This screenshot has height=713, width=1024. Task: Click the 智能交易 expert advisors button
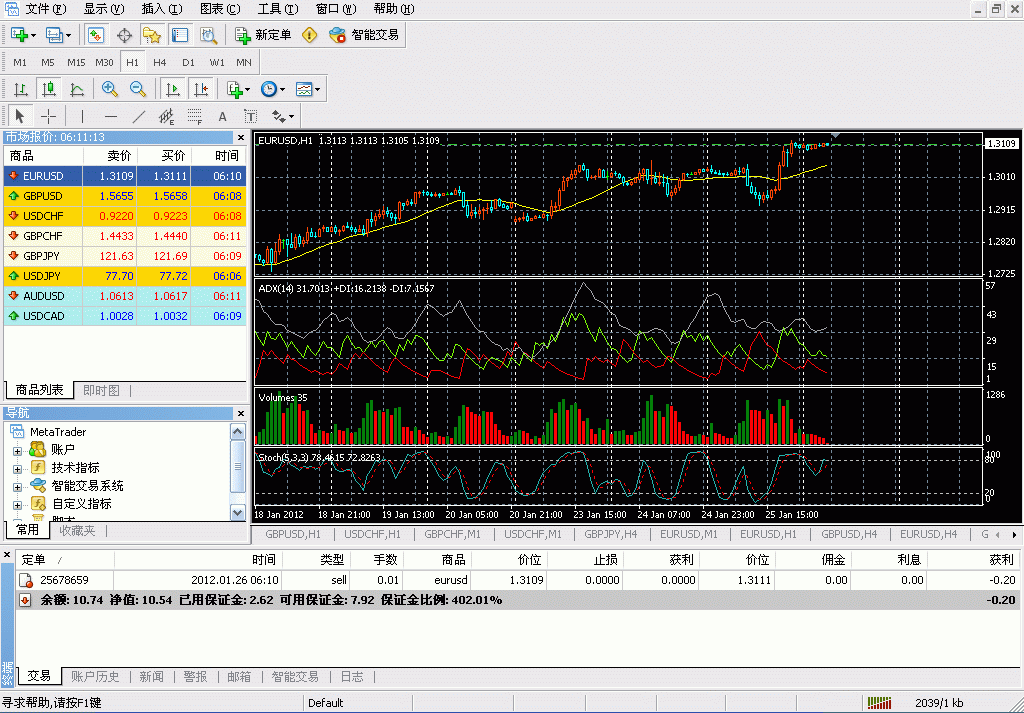coord(365,35)
